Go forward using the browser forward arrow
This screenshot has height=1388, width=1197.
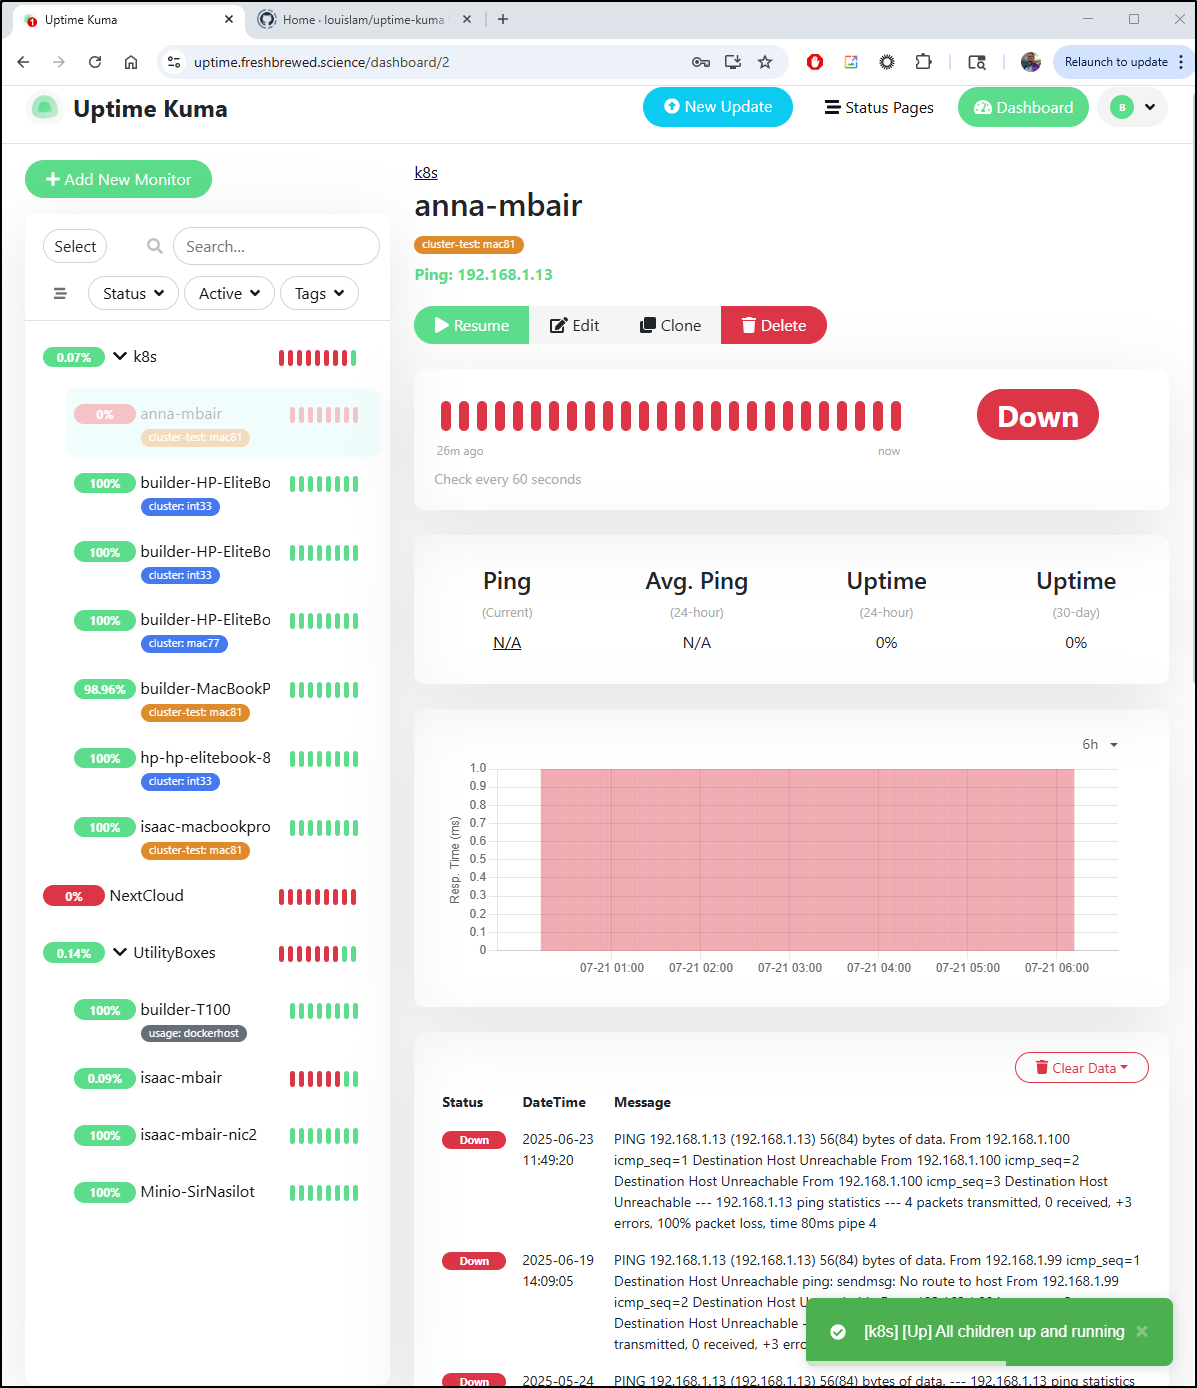(x=59, y=62)
